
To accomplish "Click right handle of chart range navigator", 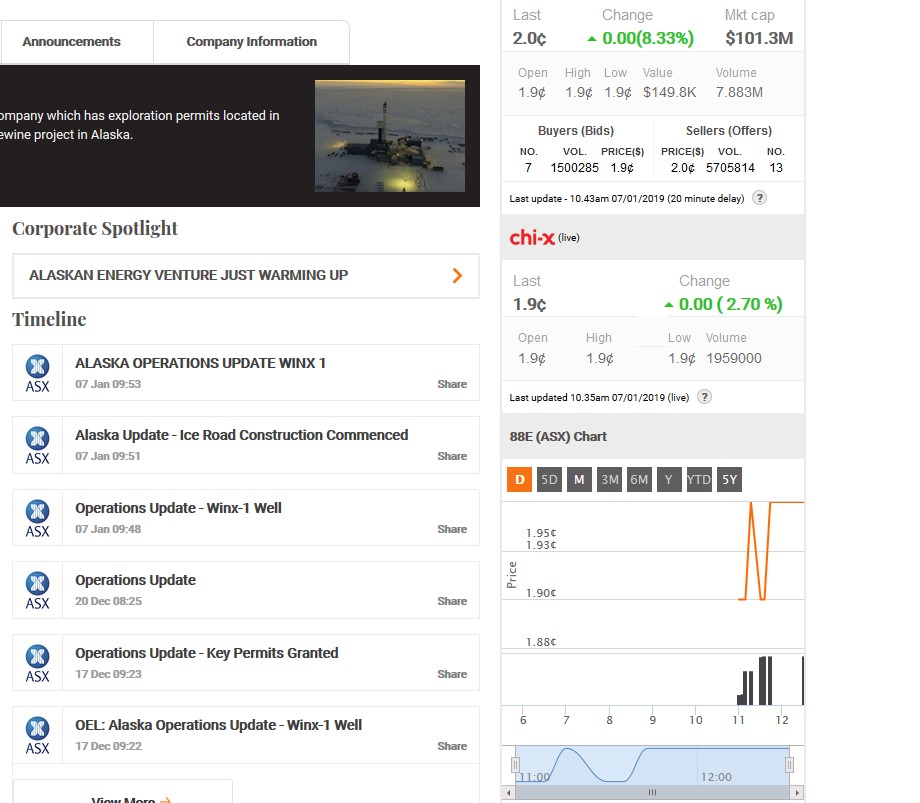I will pyautogui.click(x=790, y=764).
